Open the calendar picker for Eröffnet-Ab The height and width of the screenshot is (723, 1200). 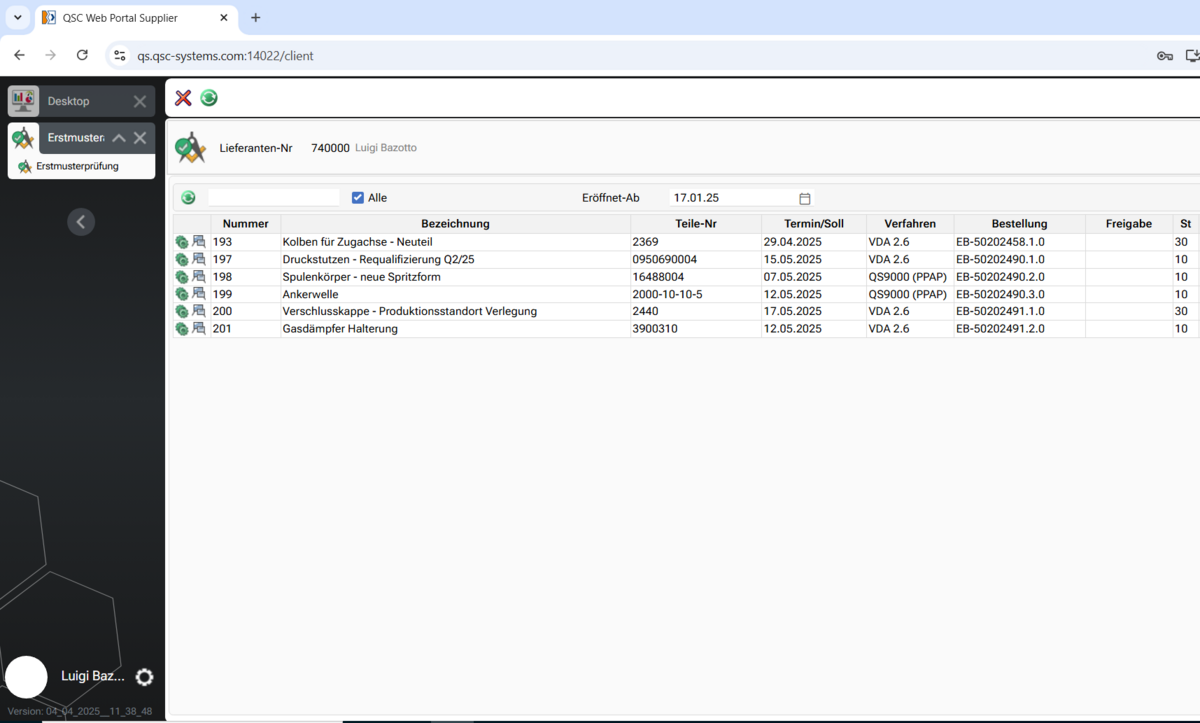(805, 198)
